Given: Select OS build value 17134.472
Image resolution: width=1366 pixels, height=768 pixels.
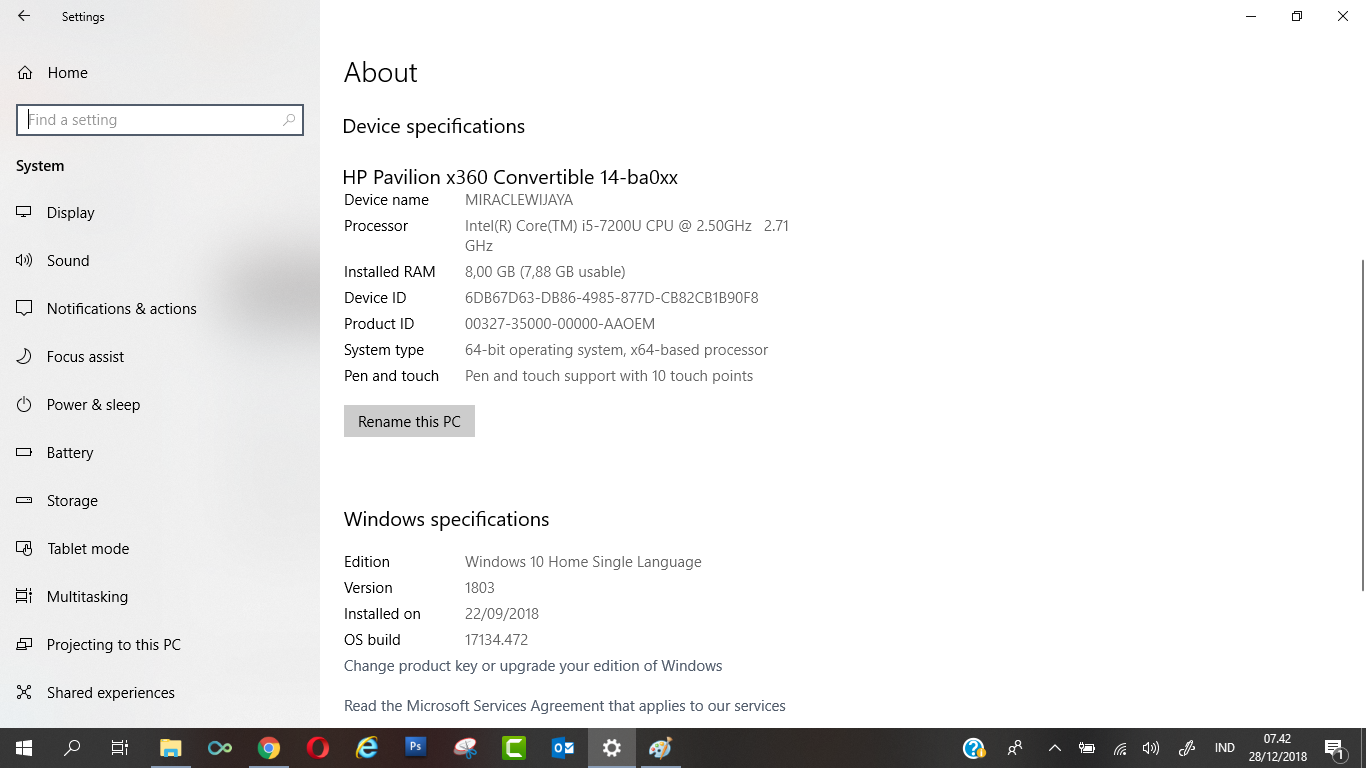Looking at the screenshot, I should (496, 640).
